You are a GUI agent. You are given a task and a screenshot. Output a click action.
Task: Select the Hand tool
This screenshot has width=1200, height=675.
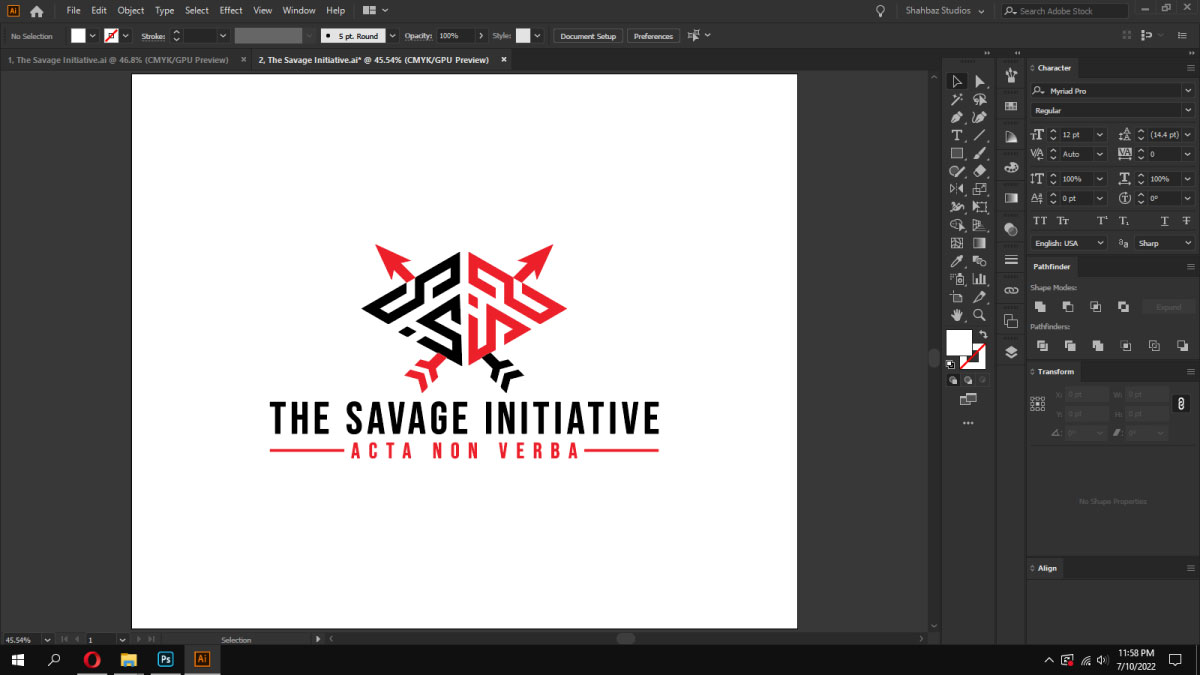pos(956,315)
